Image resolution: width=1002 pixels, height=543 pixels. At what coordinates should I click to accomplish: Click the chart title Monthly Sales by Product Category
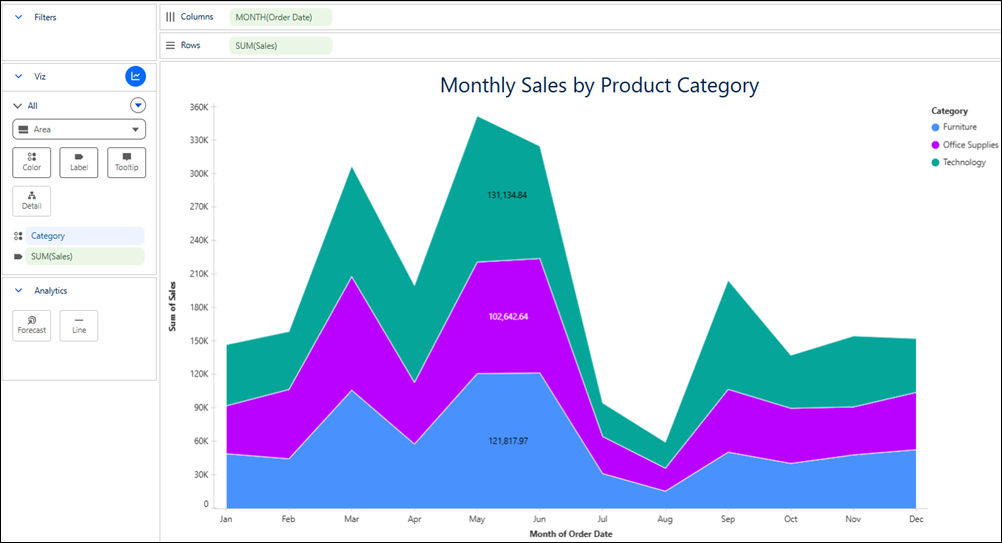(x=599, y=85)
